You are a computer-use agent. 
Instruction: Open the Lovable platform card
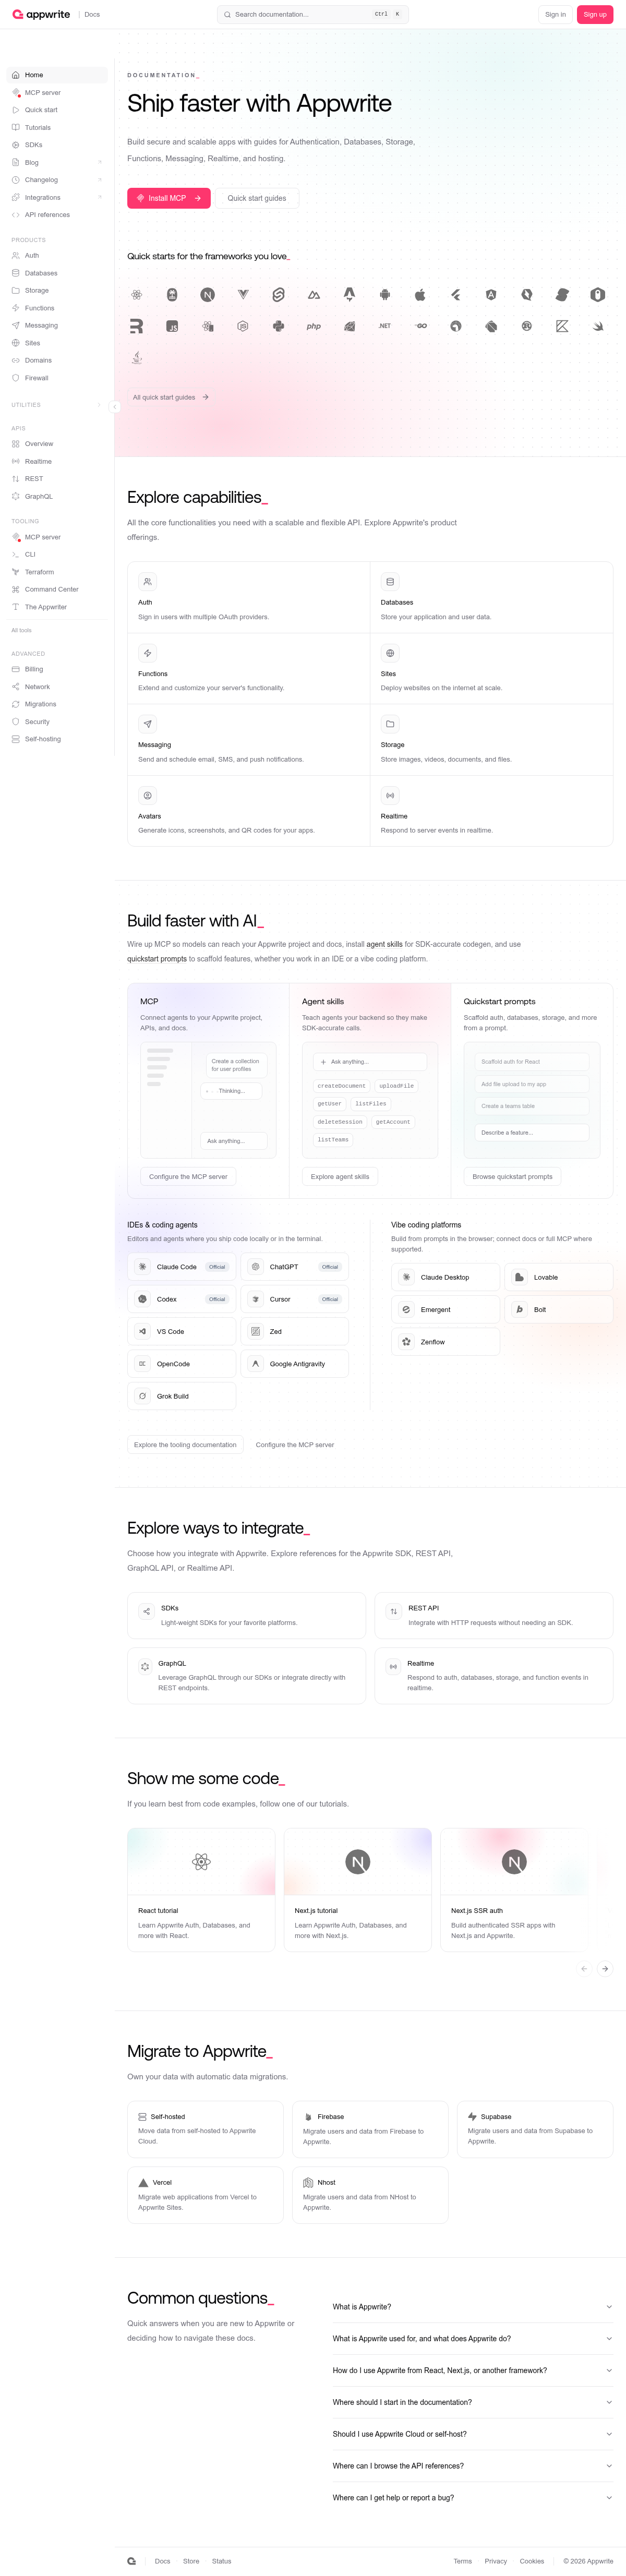pyautogui.click(x=559, y=1277)
